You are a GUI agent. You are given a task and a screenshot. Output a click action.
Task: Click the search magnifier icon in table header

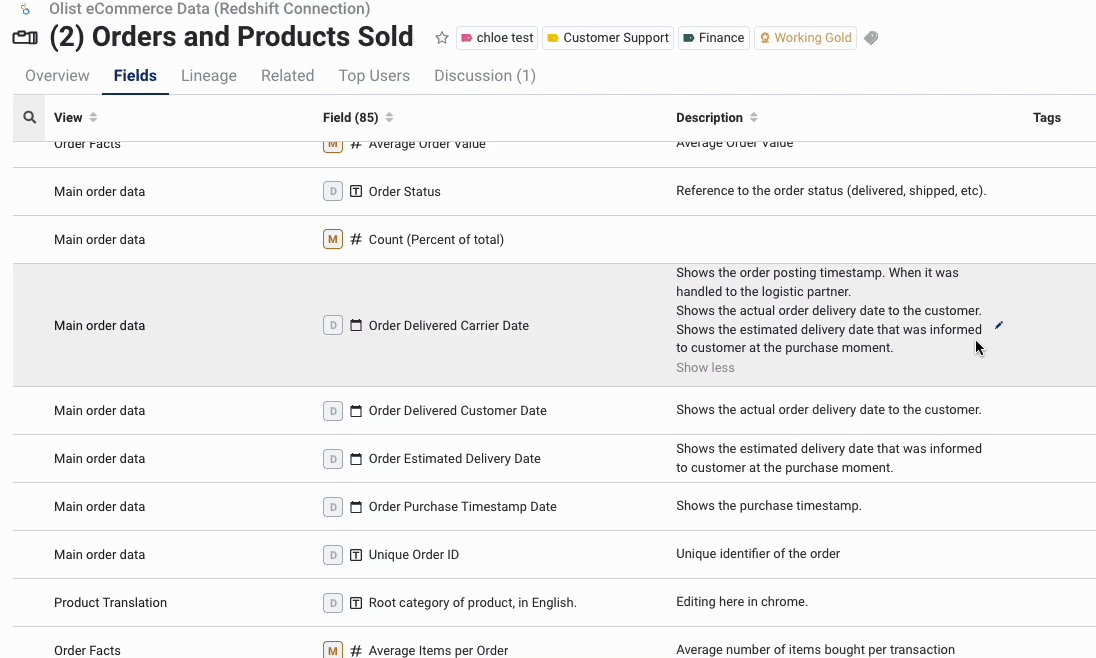29,118
